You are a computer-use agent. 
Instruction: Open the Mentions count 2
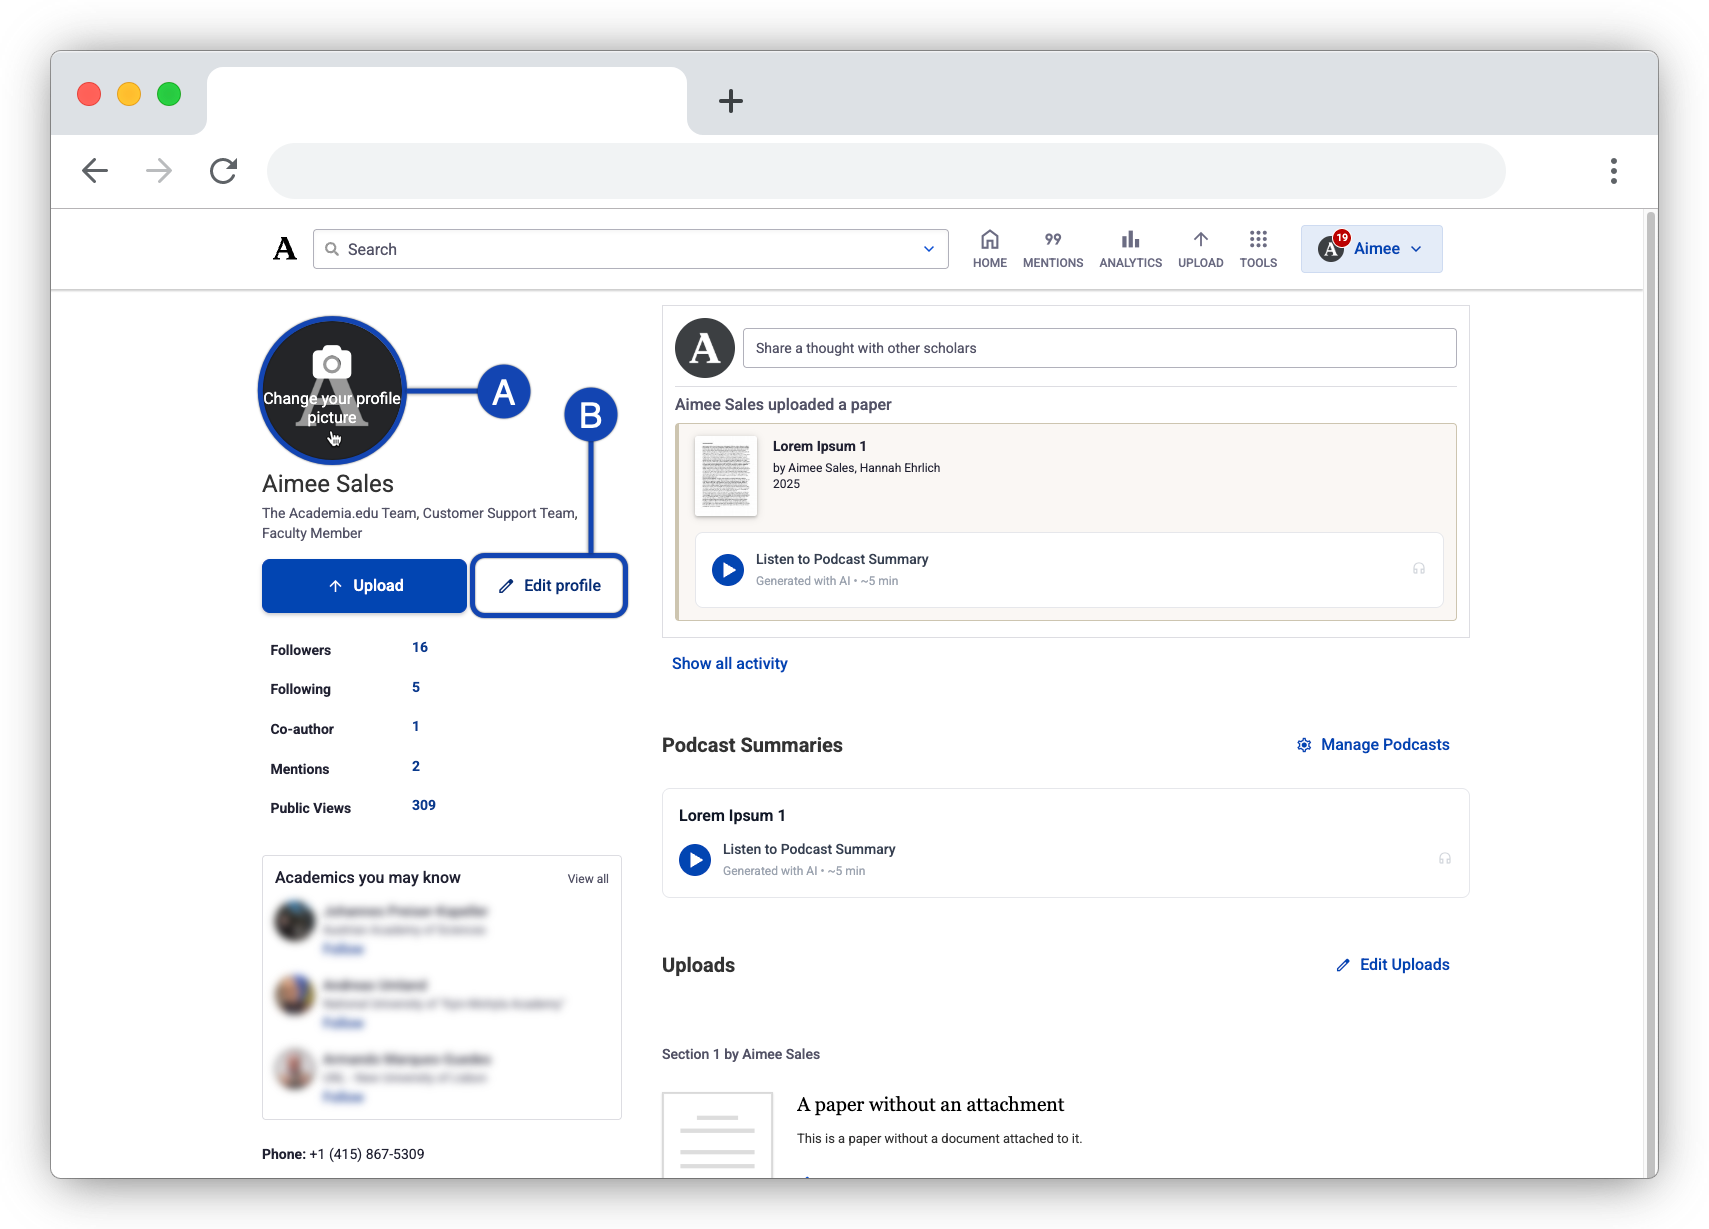tap(416, 766)
